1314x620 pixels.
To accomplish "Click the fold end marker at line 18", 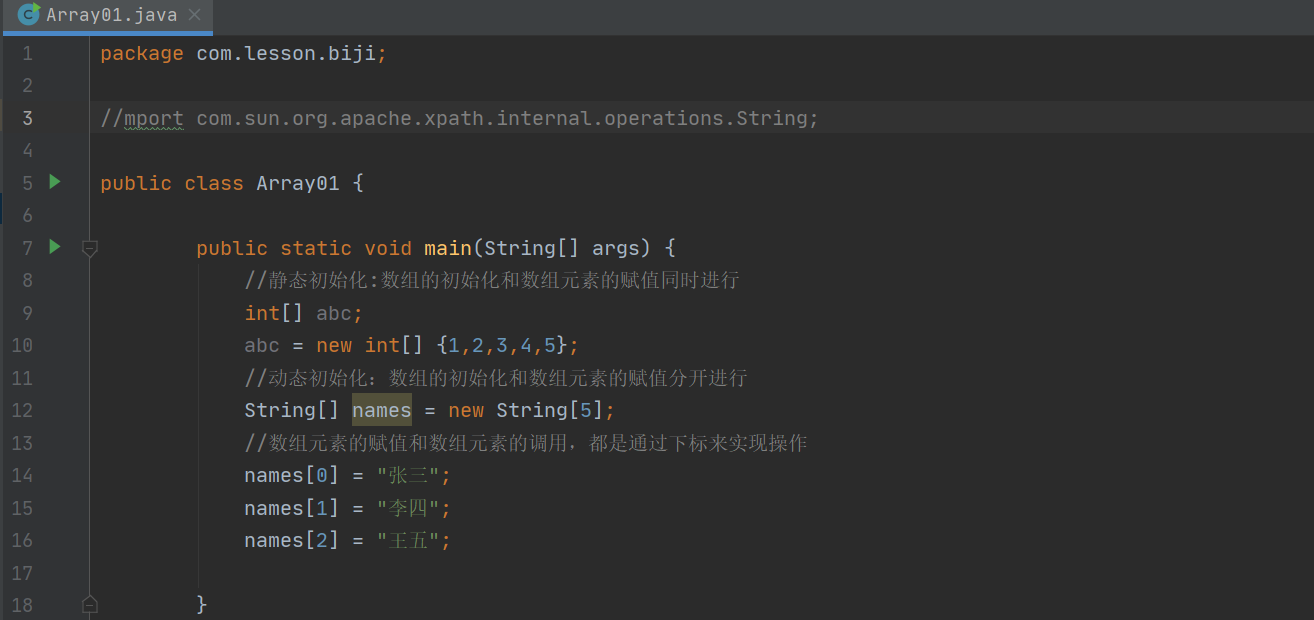I will coord(89,604).
